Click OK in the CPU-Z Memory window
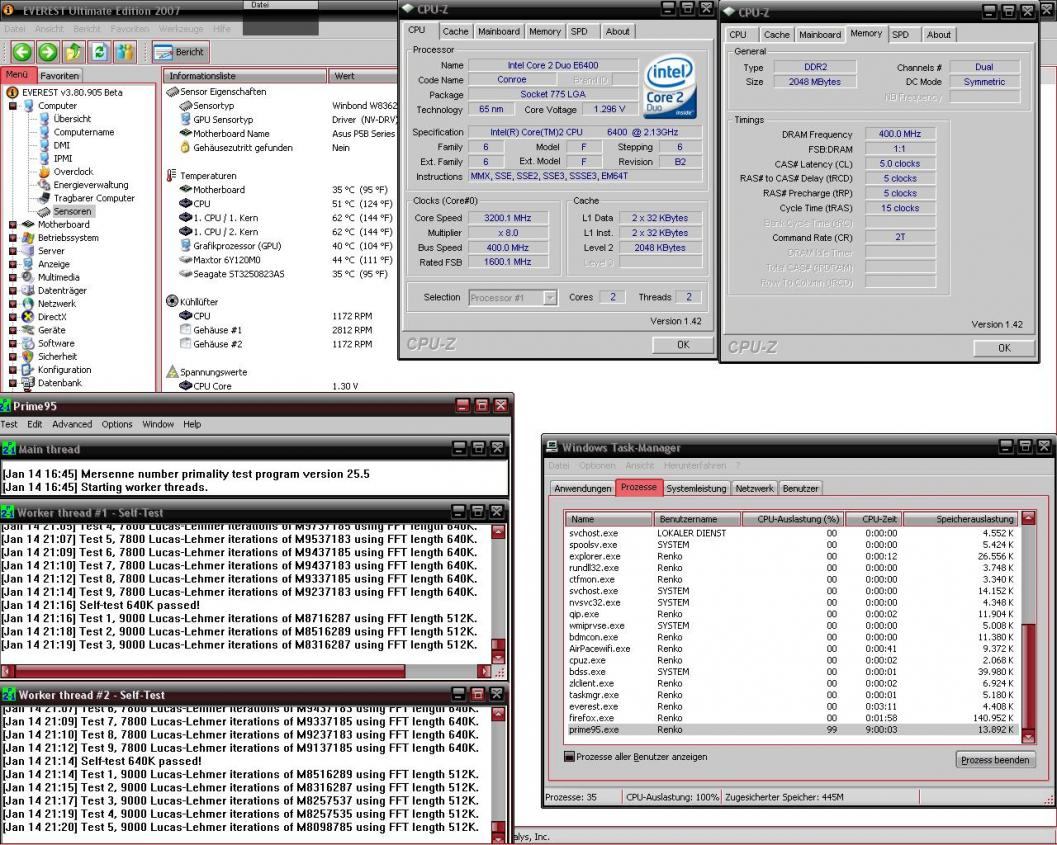The width and height of the screenshot is (1057, 845). tap(1004, 348)
